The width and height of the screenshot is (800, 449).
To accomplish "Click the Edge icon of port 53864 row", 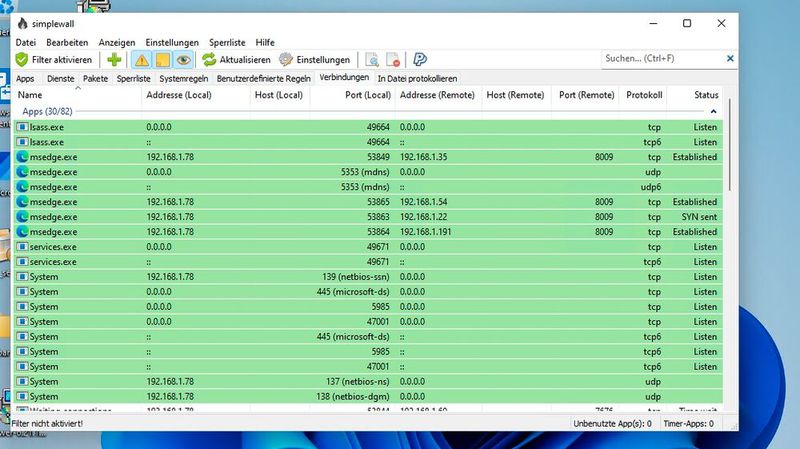I will [22, 232].
